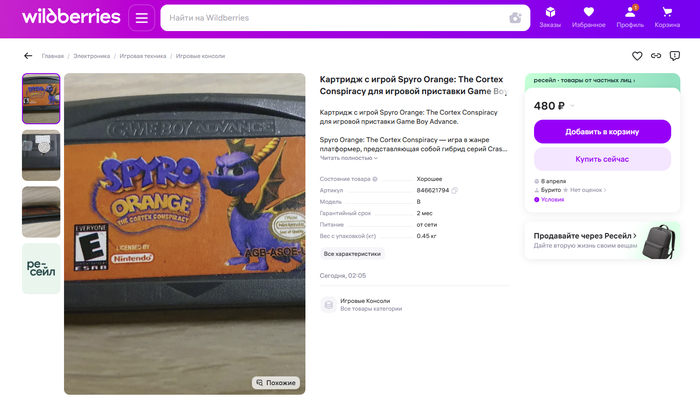Open Избранное favorites heart in header

[588, 17]
